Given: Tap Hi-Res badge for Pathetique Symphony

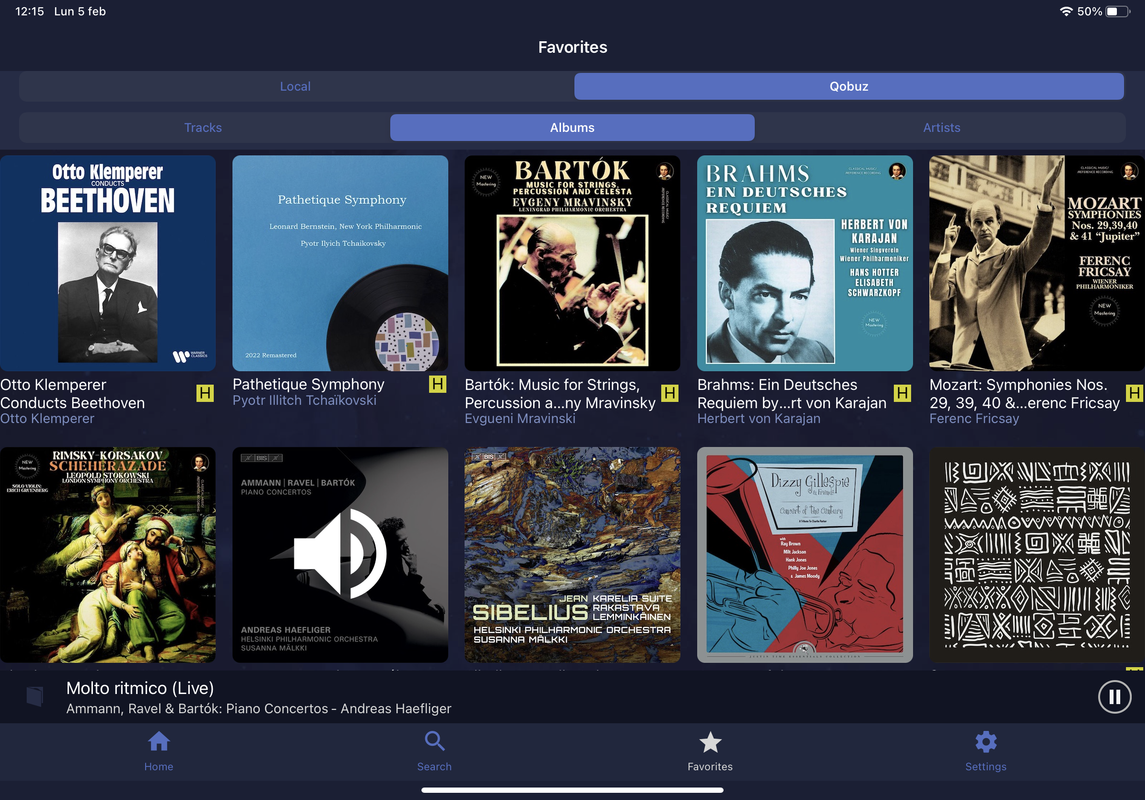Looking at the screenshot, I should 437,384.
